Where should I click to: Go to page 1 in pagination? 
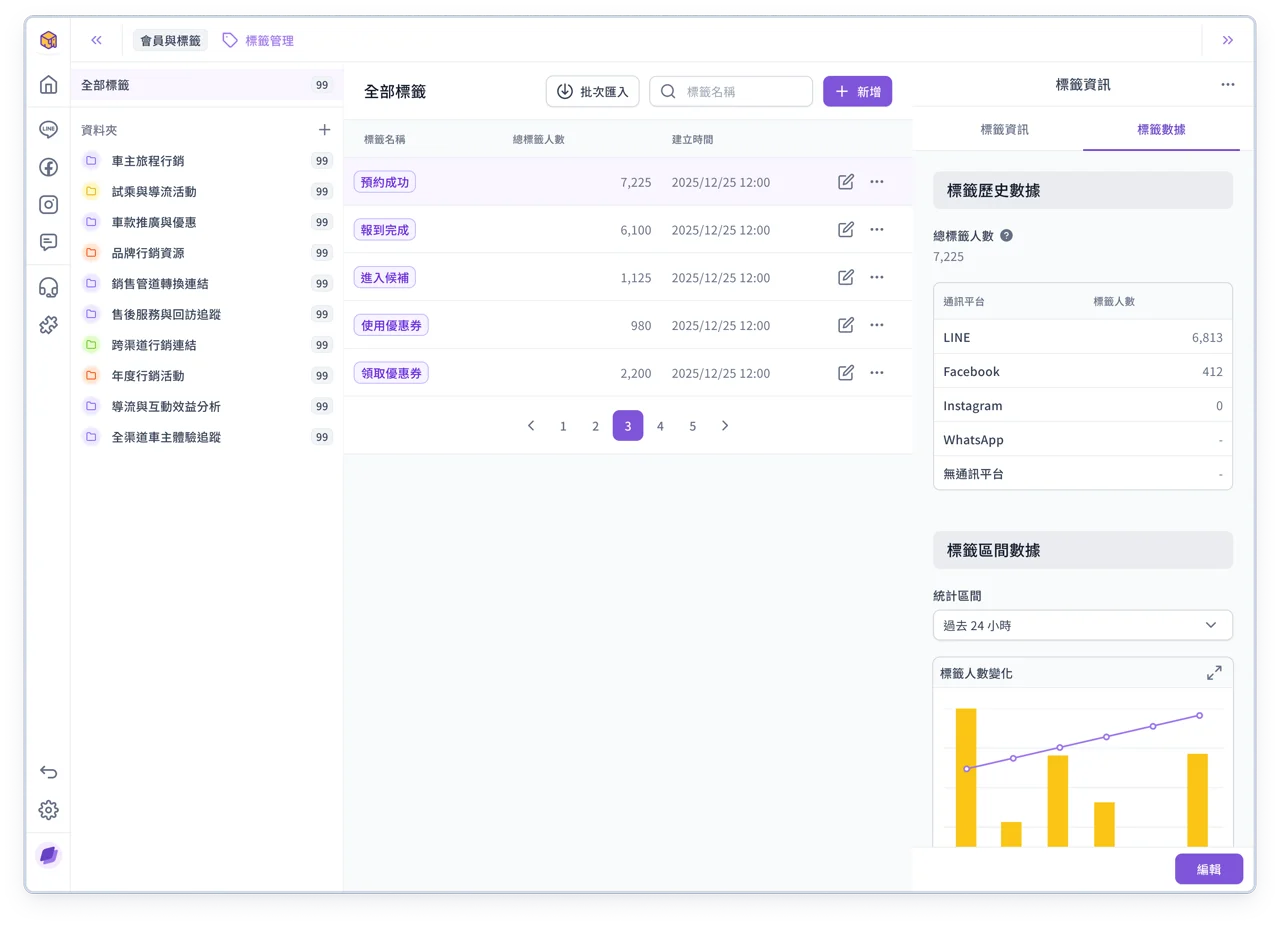563,426
